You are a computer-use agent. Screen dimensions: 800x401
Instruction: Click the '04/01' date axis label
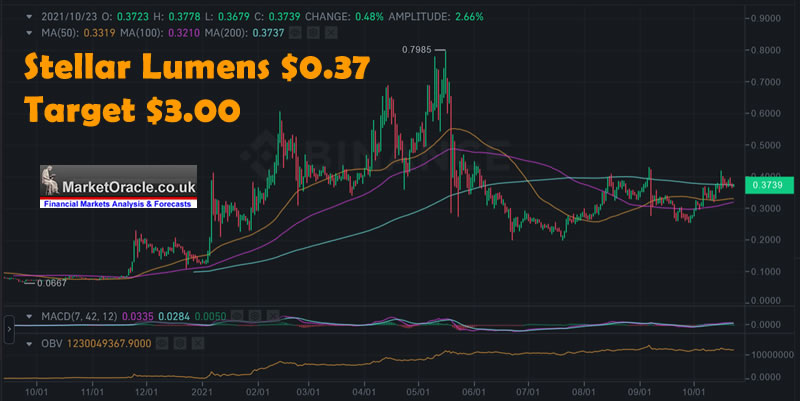click(x=364, y=392)
